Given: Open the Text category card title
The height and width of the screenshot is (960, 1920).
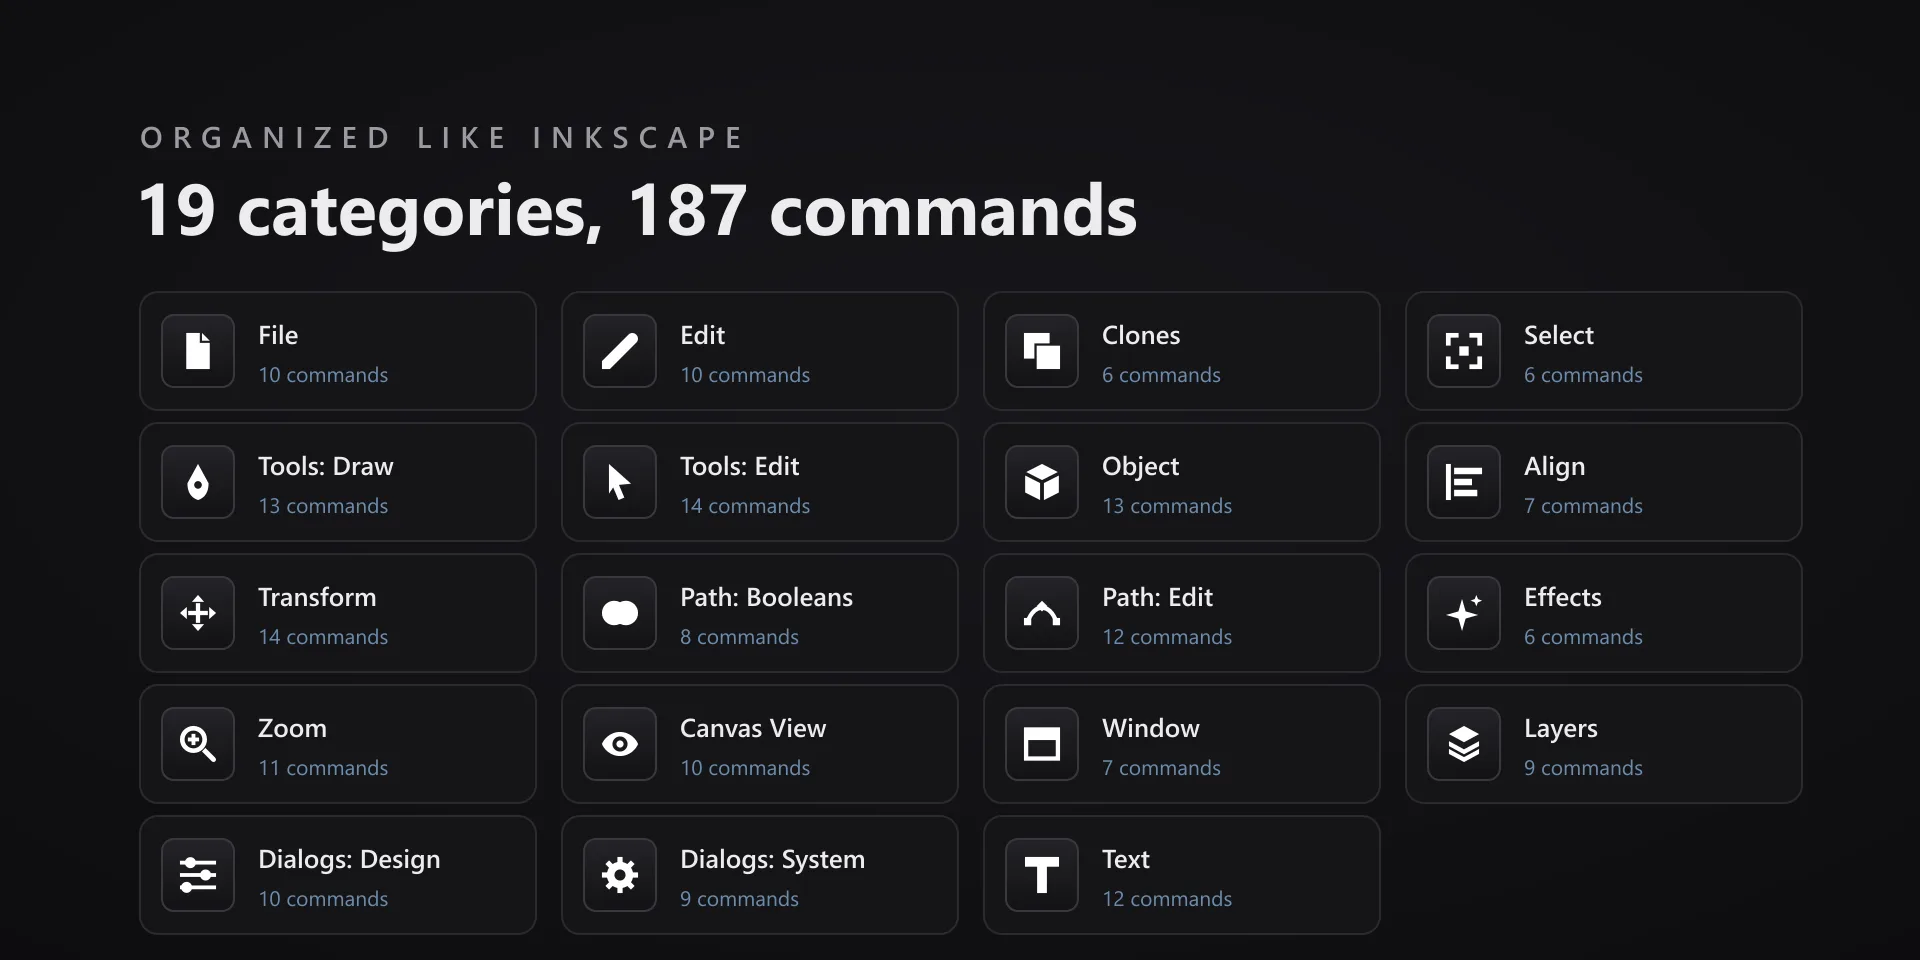Looking at the screenshot, I should click(x=1126, y=859).
